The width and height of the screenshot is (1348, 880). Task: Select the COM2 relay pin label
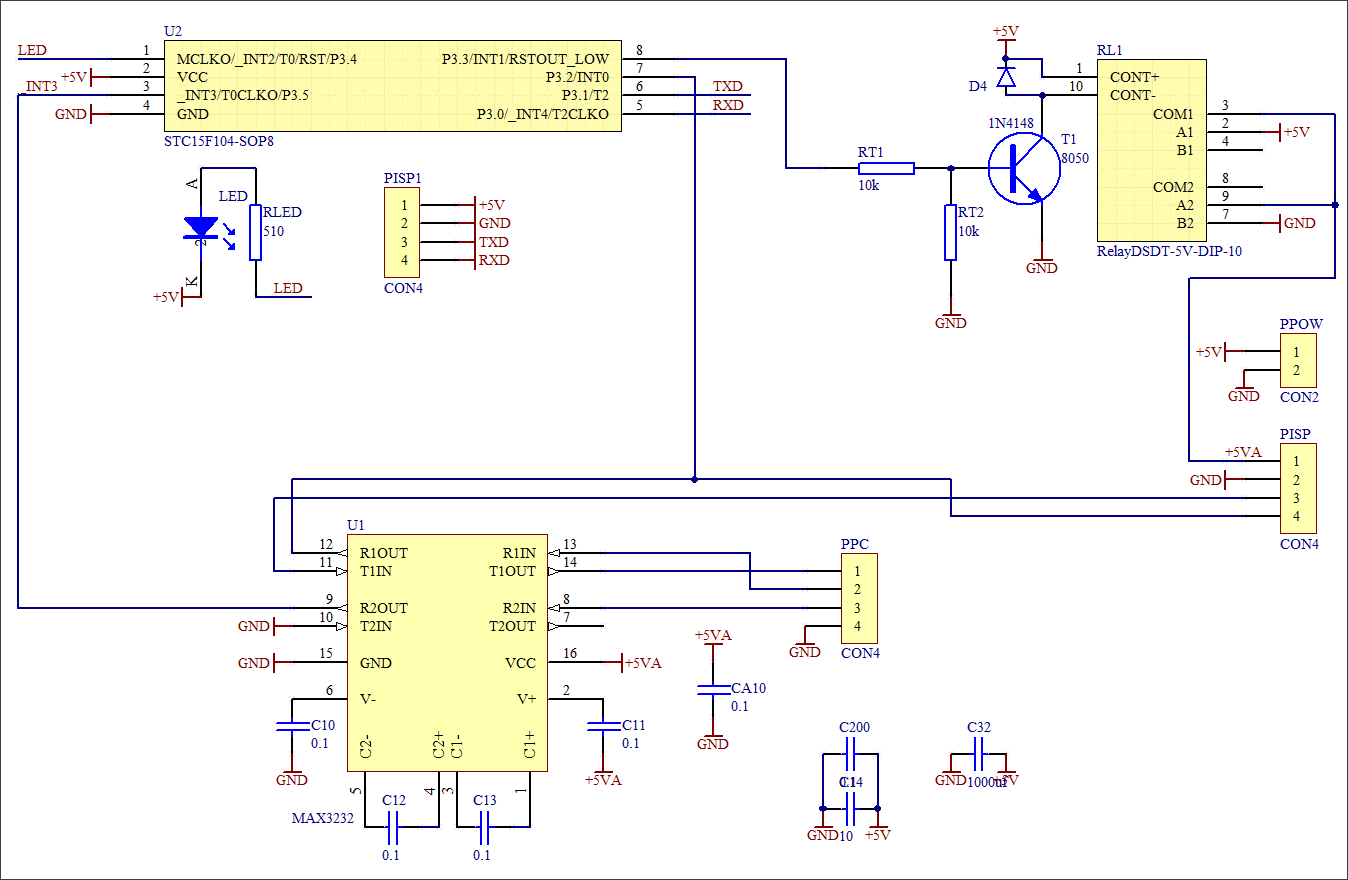click(x=1174, y=187)
